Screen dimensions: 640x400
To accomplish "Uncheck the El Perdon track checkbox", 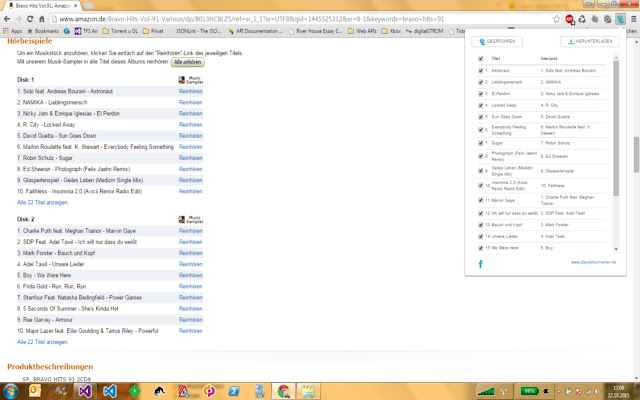I will coord(480,93).
